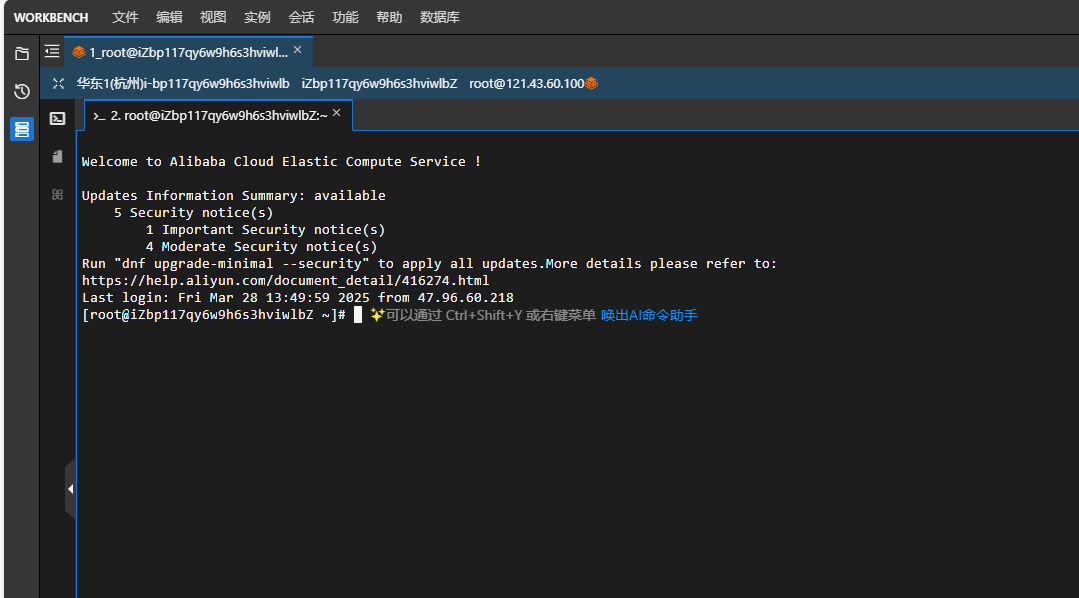Click the 'Last login' line in terminal
Image resolution: width=1079 pixels, height=598 pixels.
(x=298, y=298)
